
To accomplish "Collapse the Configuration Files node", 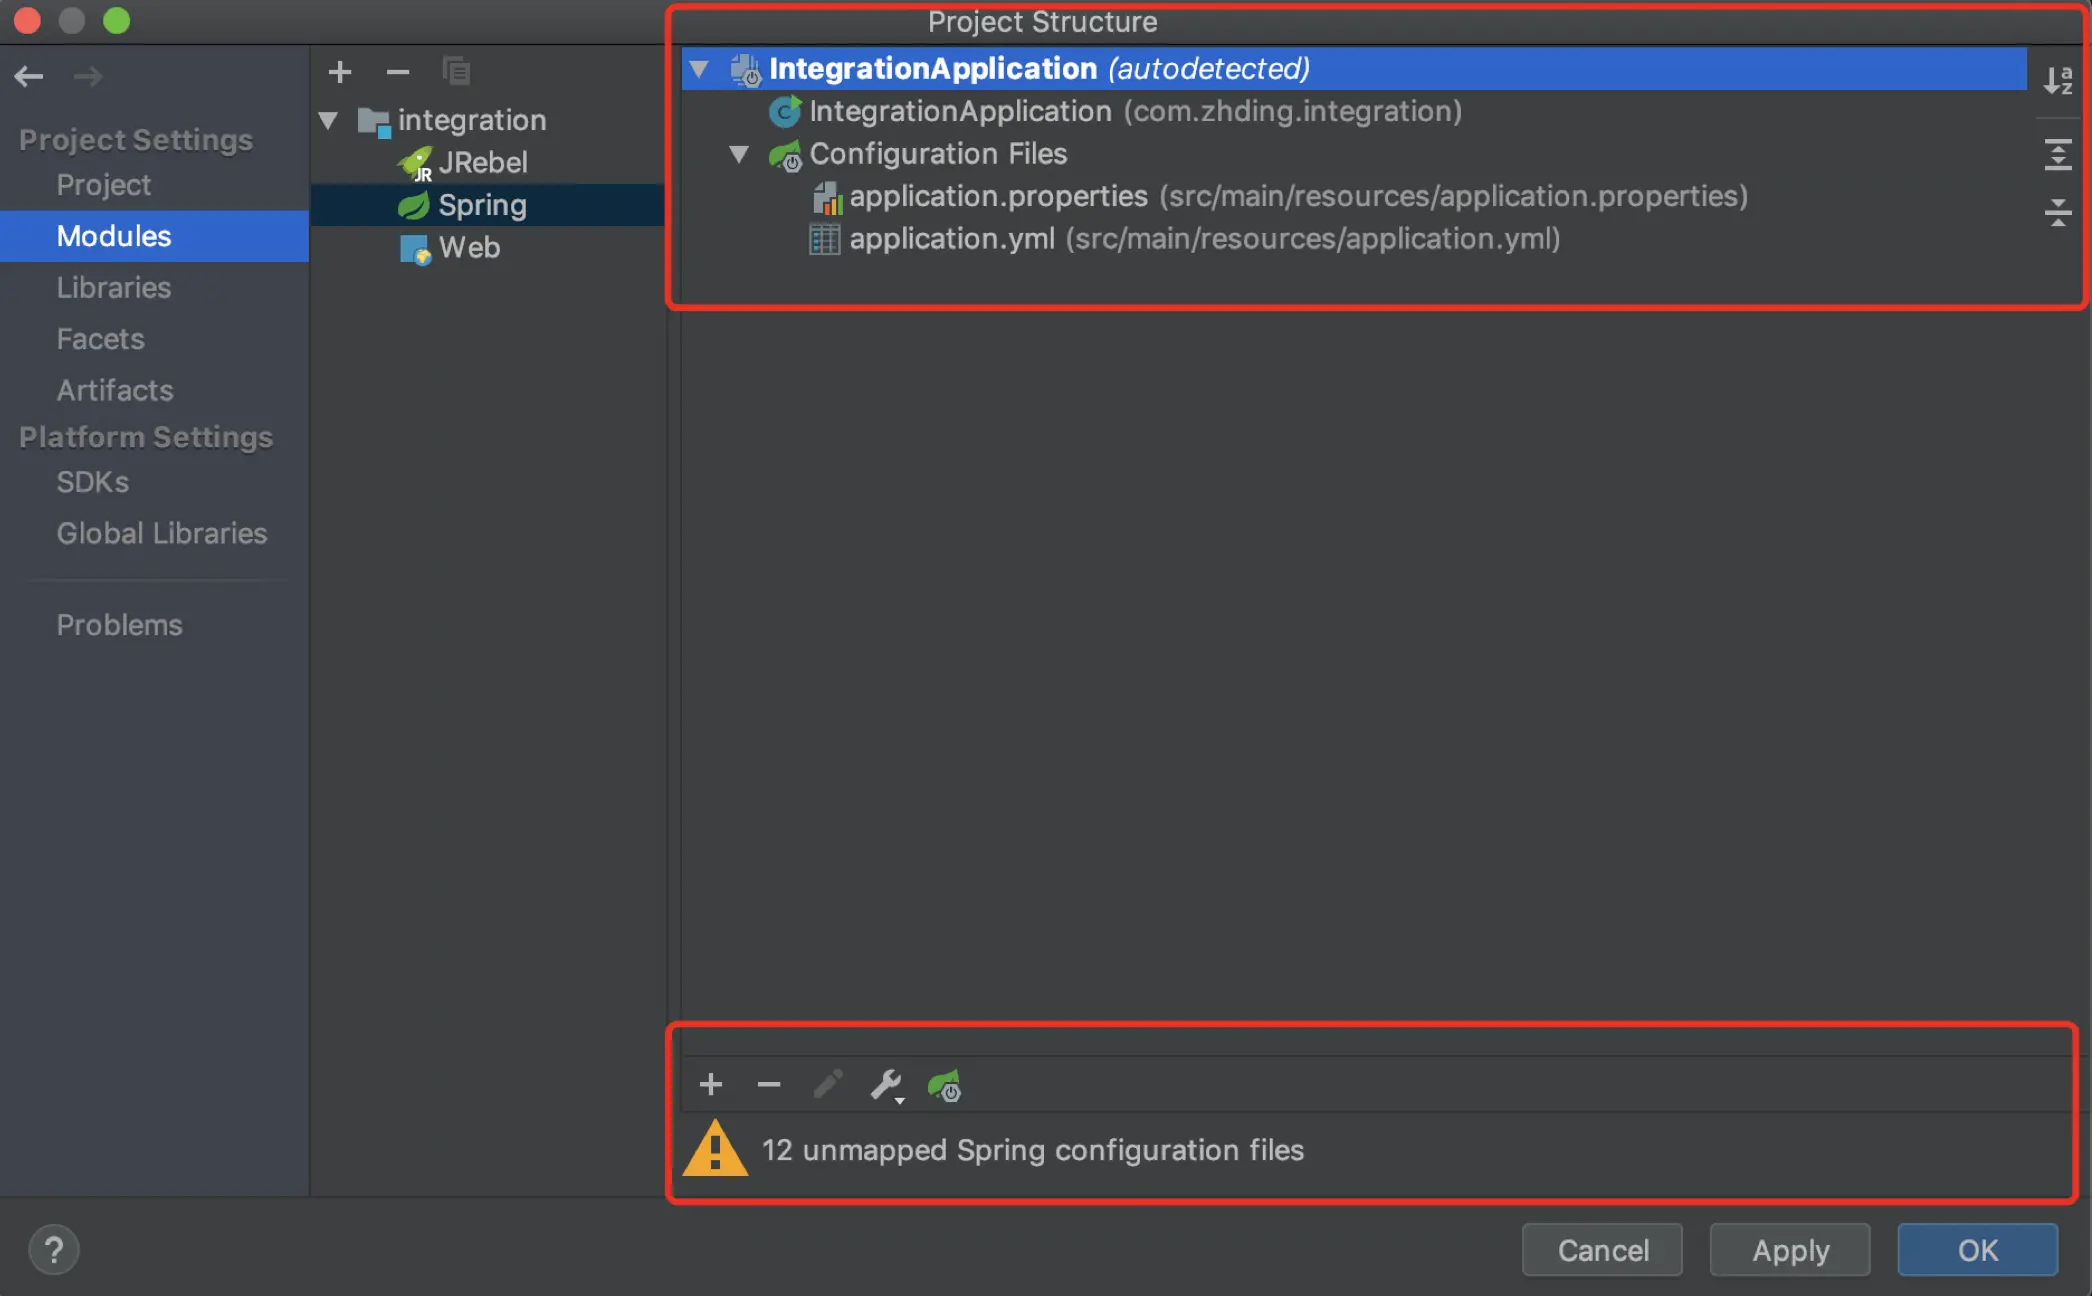I will coord(739,154).
